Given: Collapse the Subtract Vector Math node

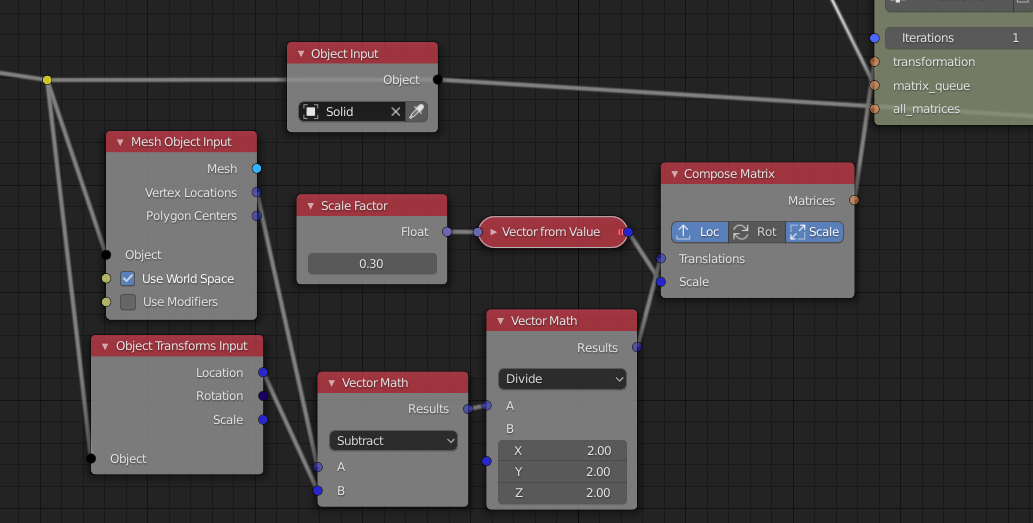Looking at the screenshot, I should (331, 383).
